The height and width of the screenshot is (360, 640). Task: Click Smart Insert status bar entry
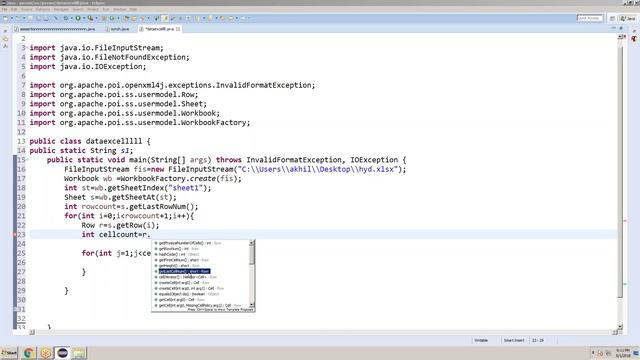[514, 340]
